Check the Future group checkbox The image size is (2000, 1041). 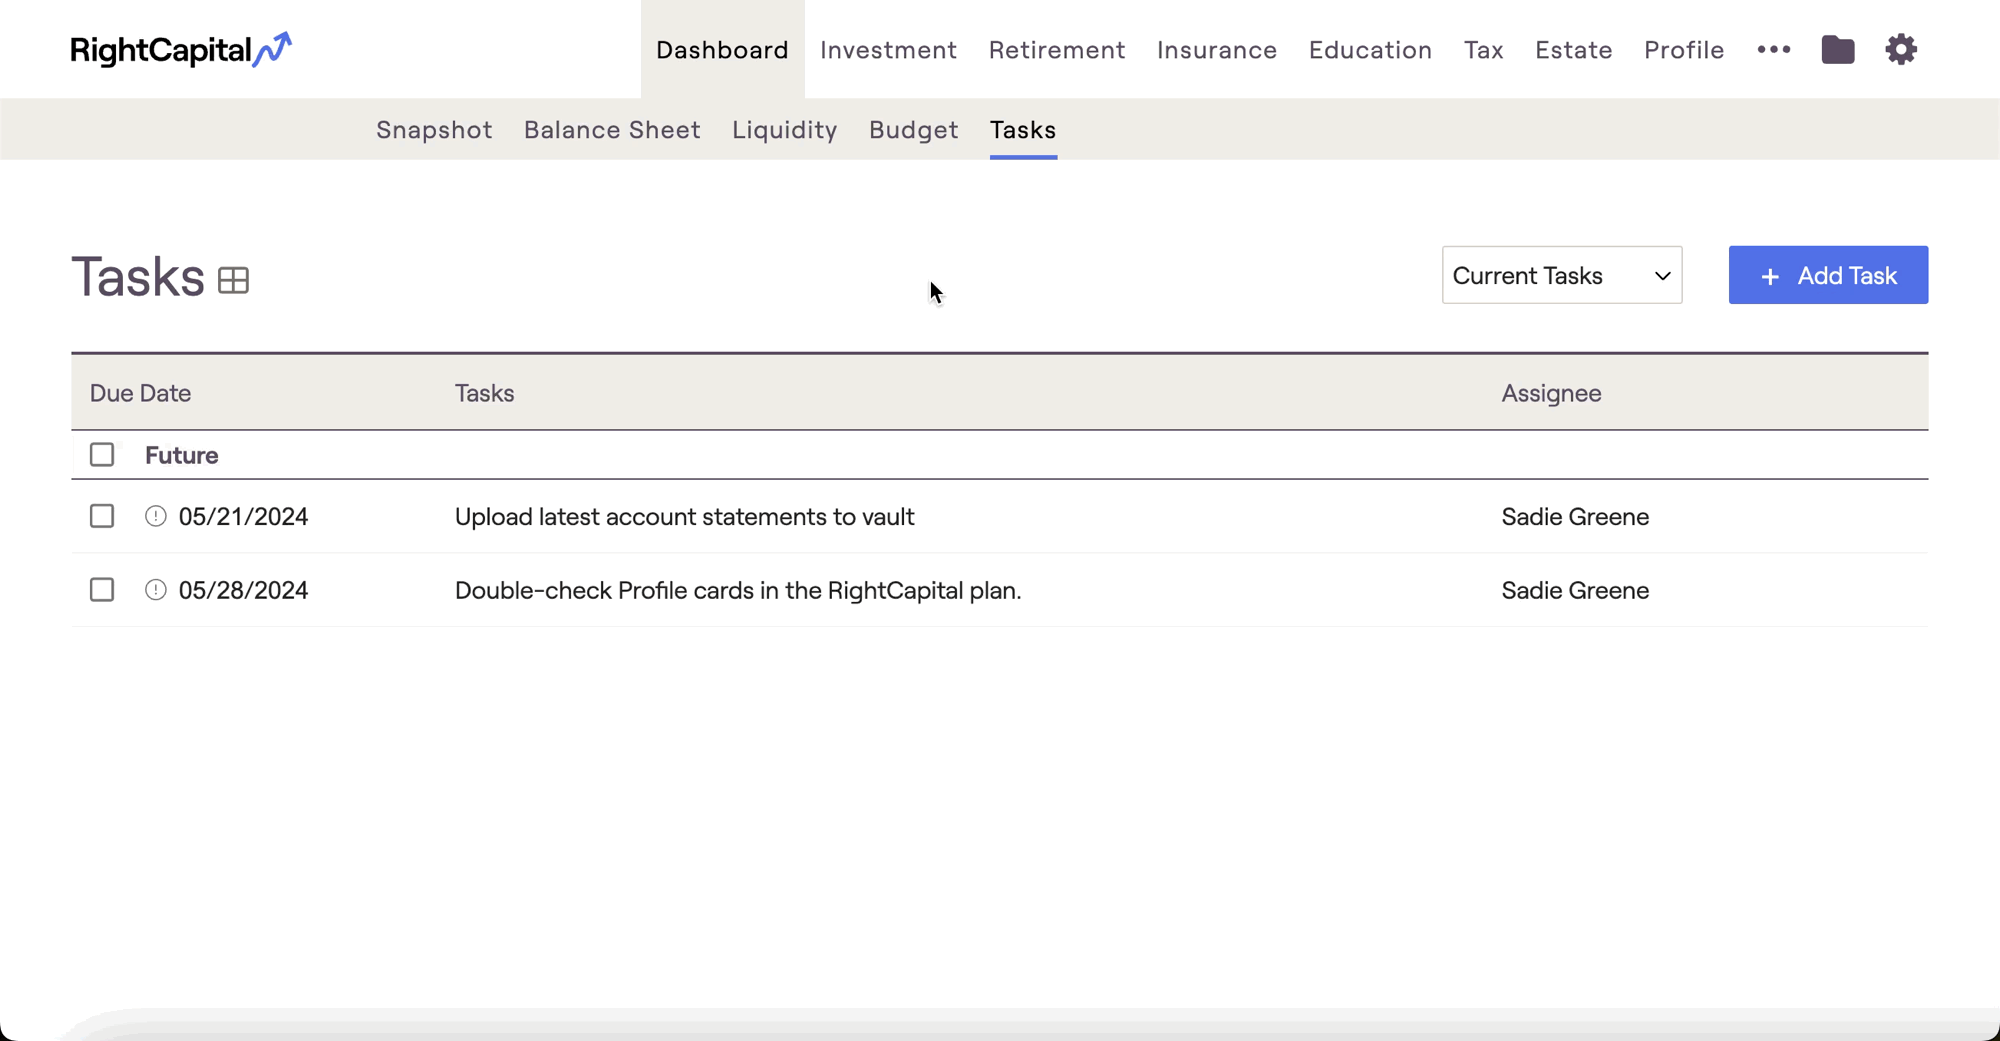(x=102, y=455)
